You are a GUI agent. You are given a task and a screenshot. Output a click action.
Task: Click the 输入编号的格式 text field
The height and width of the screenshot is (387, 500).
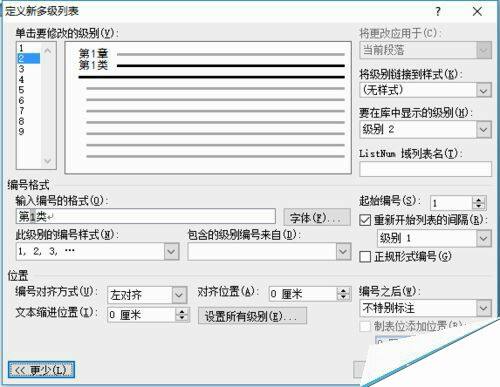[146, 217]
